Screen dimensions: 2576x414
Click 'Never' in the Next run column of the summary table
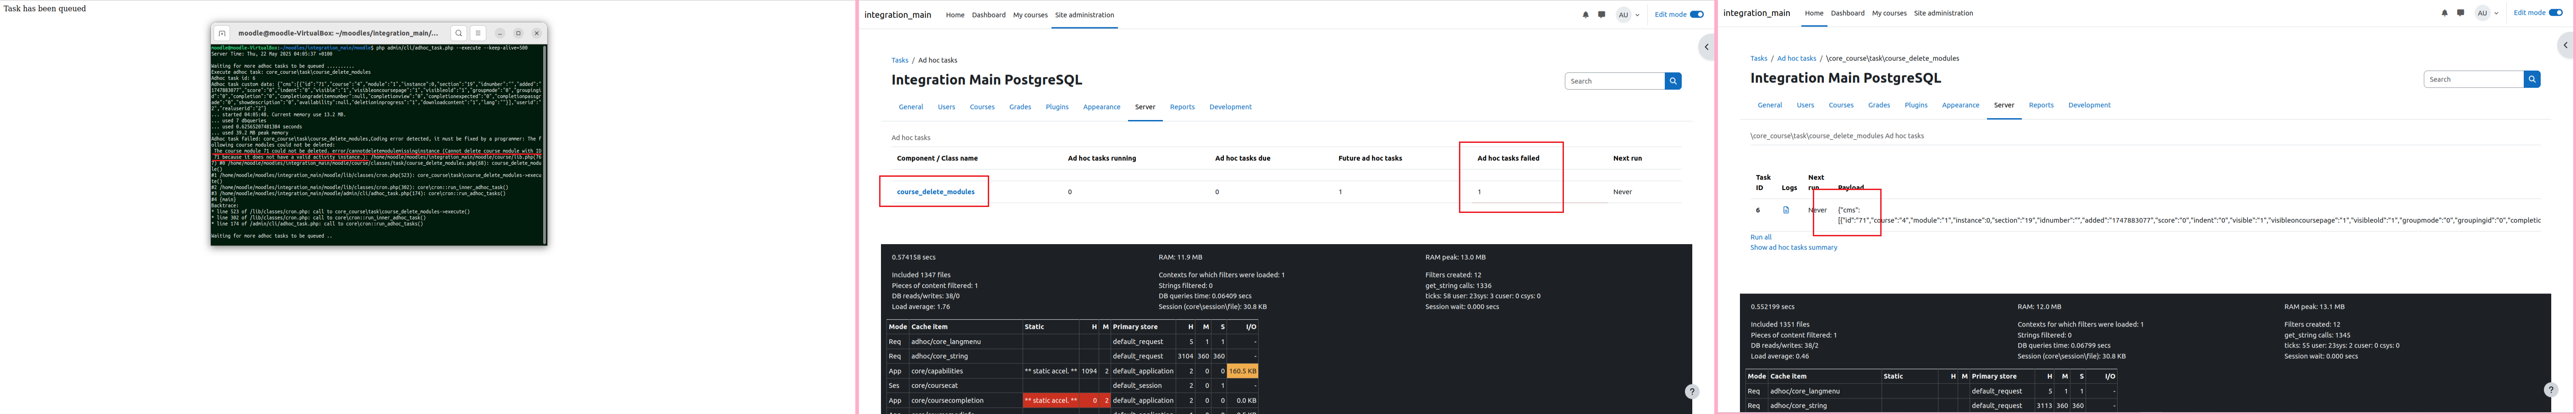click(1622, 192)
